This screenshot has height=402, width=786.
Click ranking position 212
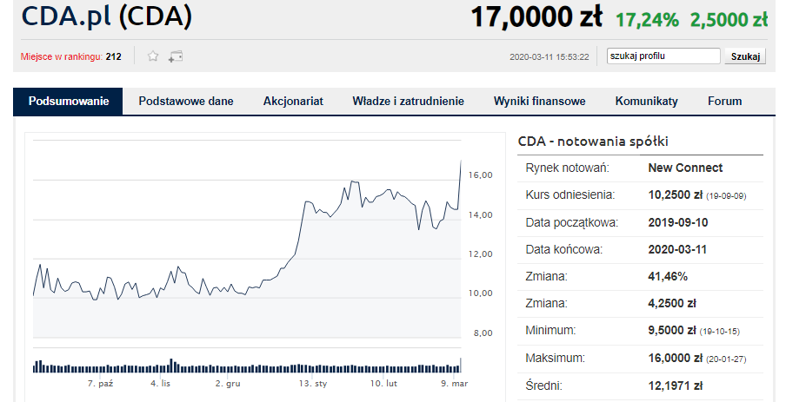click(114, 57)
